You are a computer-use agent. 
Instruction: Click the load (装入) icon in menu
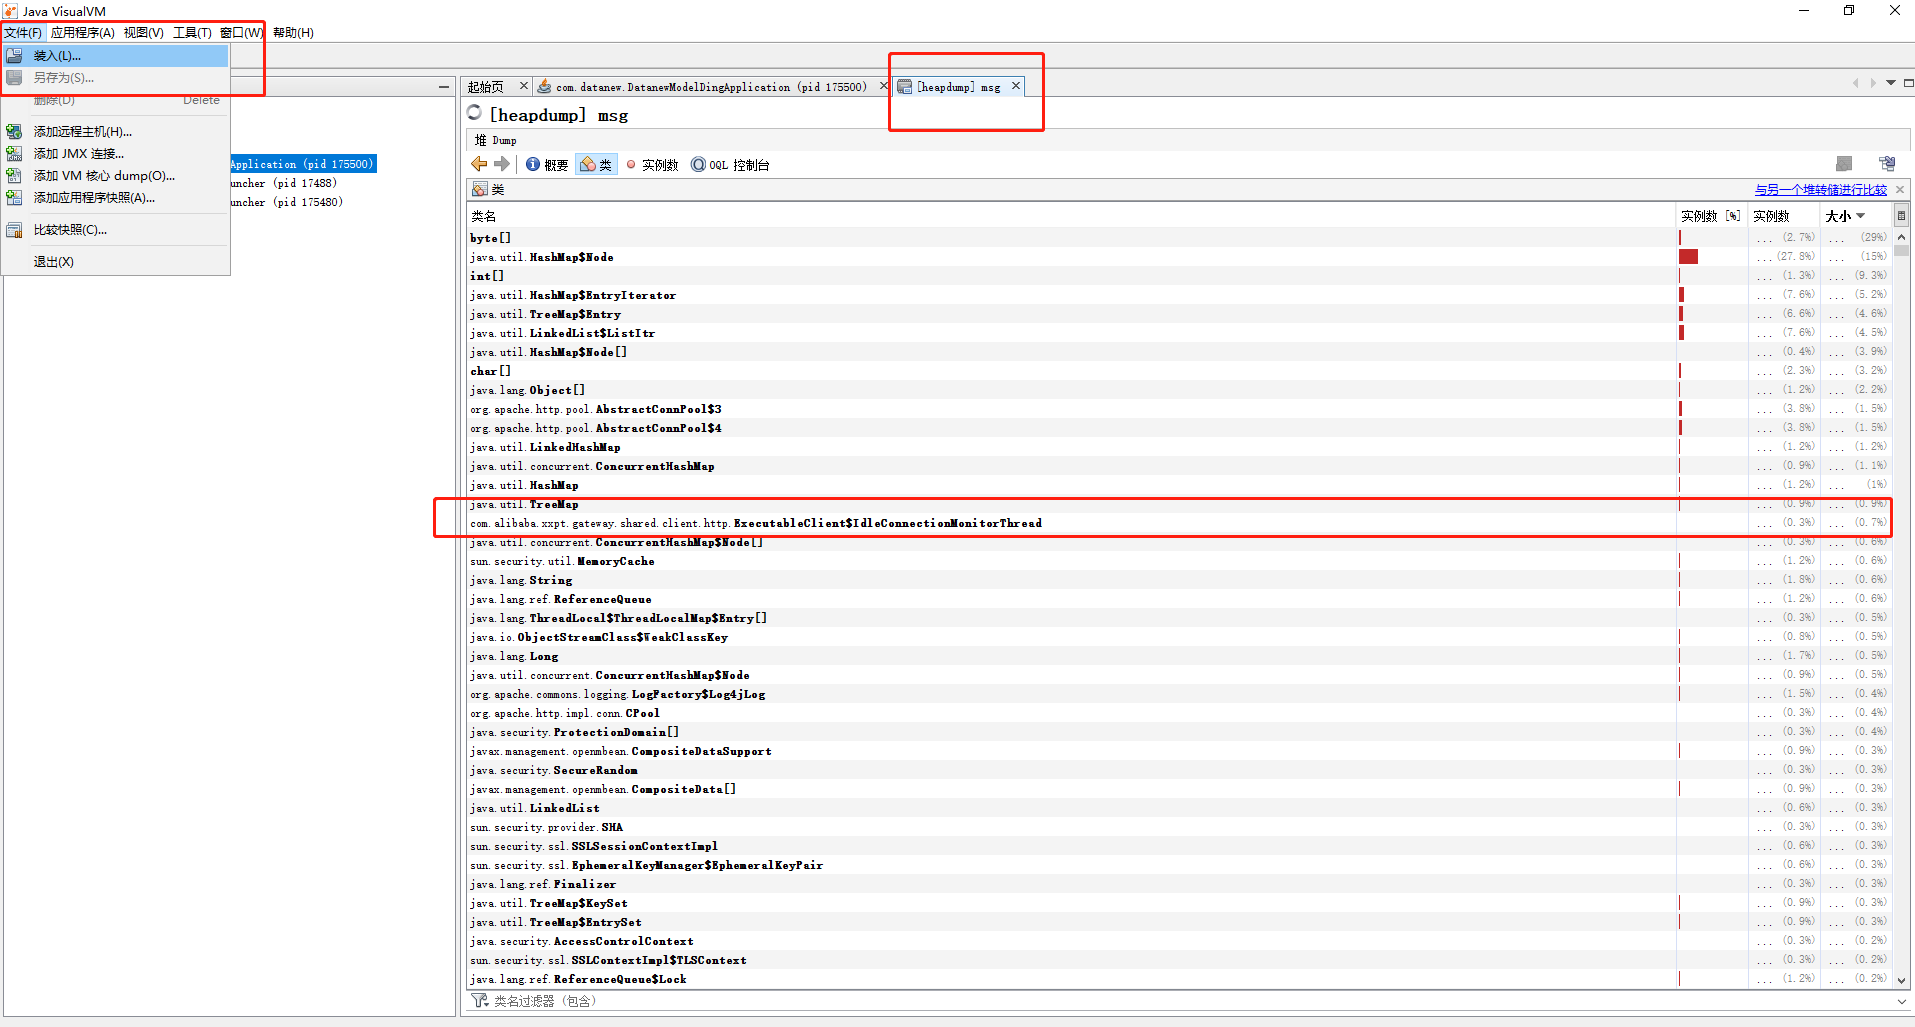point(14,56)
